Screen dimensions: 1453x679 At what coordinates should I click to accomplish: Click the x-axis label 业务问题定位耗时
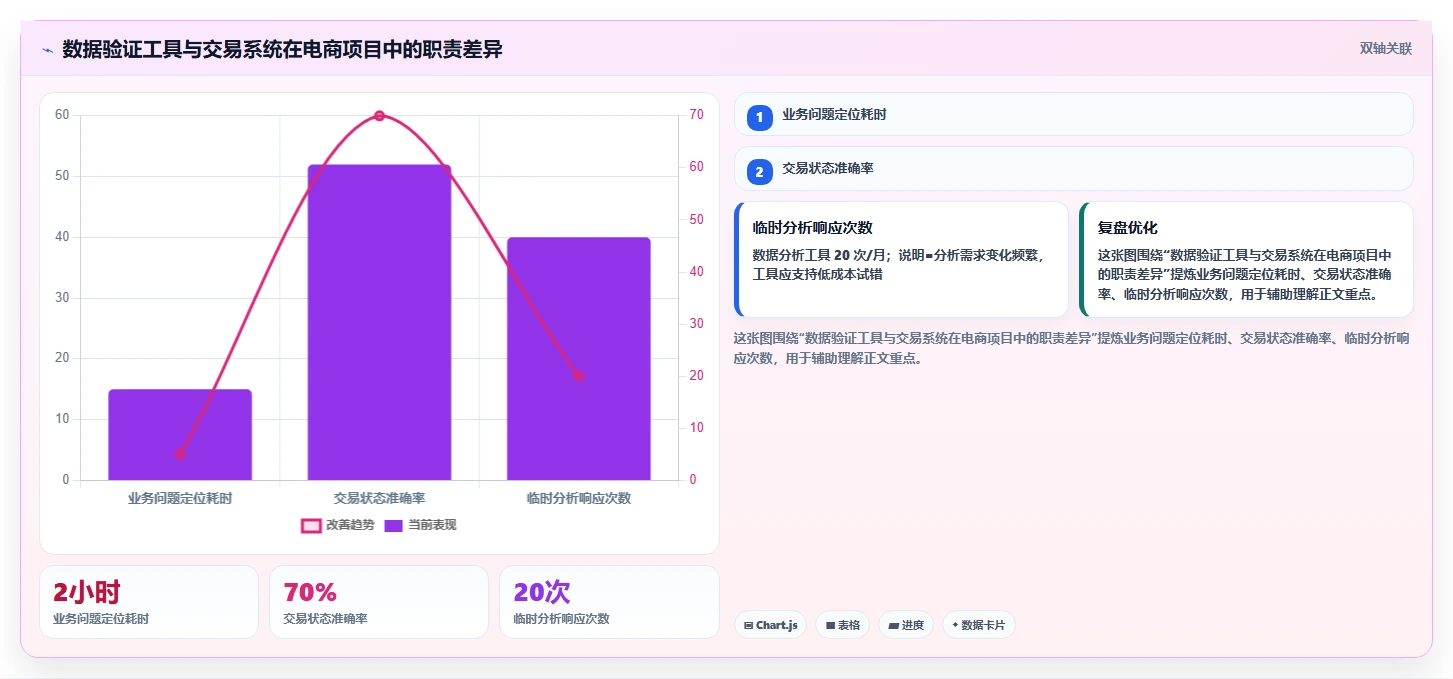tap(180, 498)
